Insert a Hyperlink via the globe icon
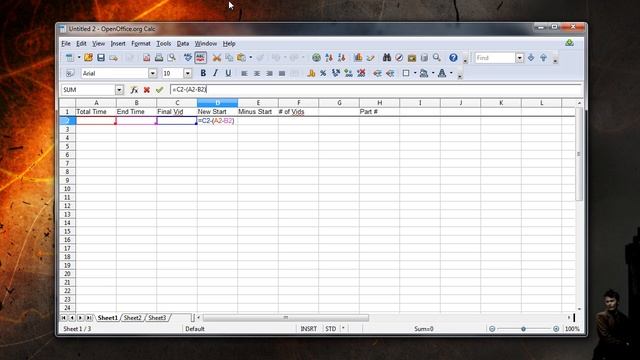Image resolution: width=640 pixels, height=360 pixels. pos(316,58)
